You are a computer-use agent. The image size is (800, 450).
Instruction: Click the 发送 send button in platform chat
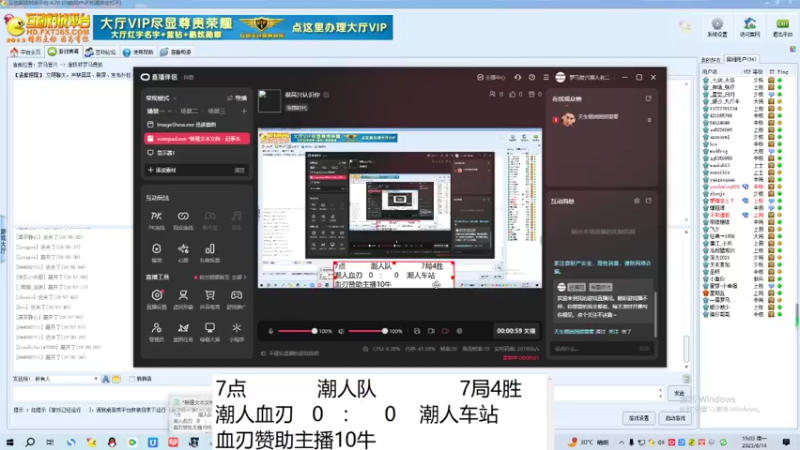[679, 393]
